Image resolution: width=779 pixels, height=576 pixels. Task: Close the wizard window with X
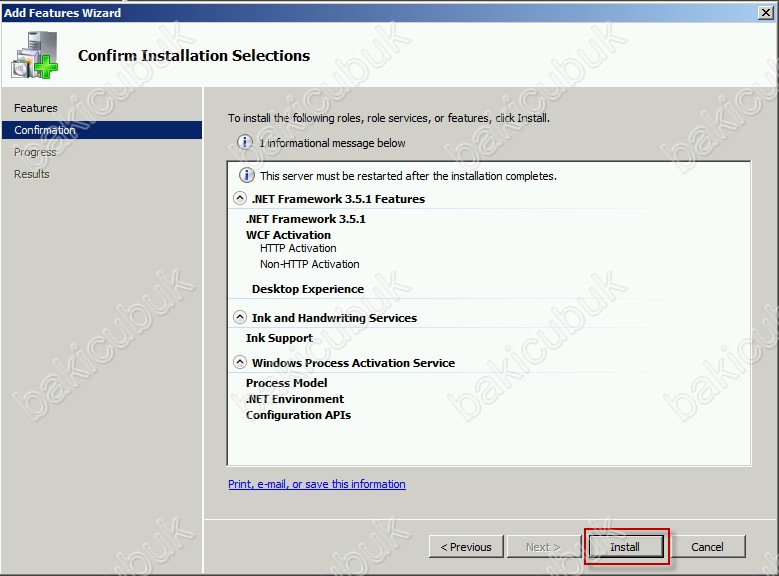click(767, 12)
